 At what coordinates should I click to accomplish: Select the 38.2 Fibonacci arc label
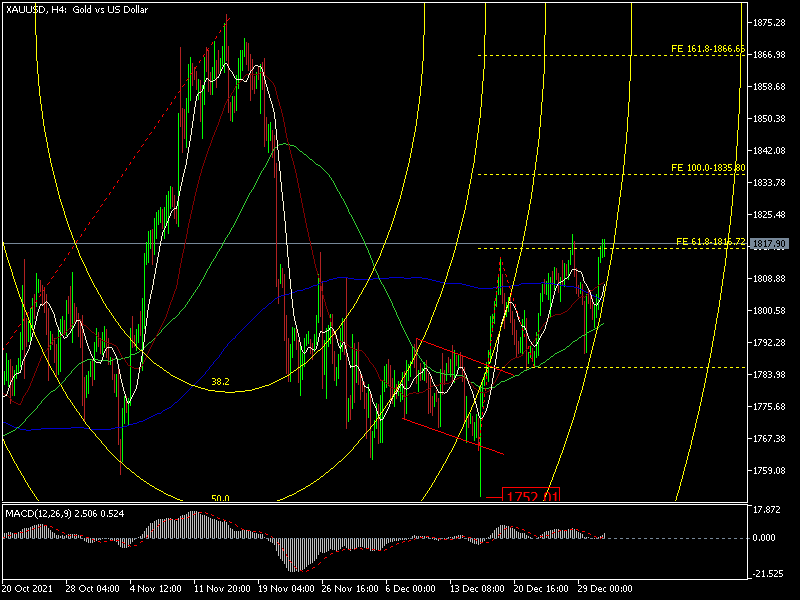pos(220,382)
